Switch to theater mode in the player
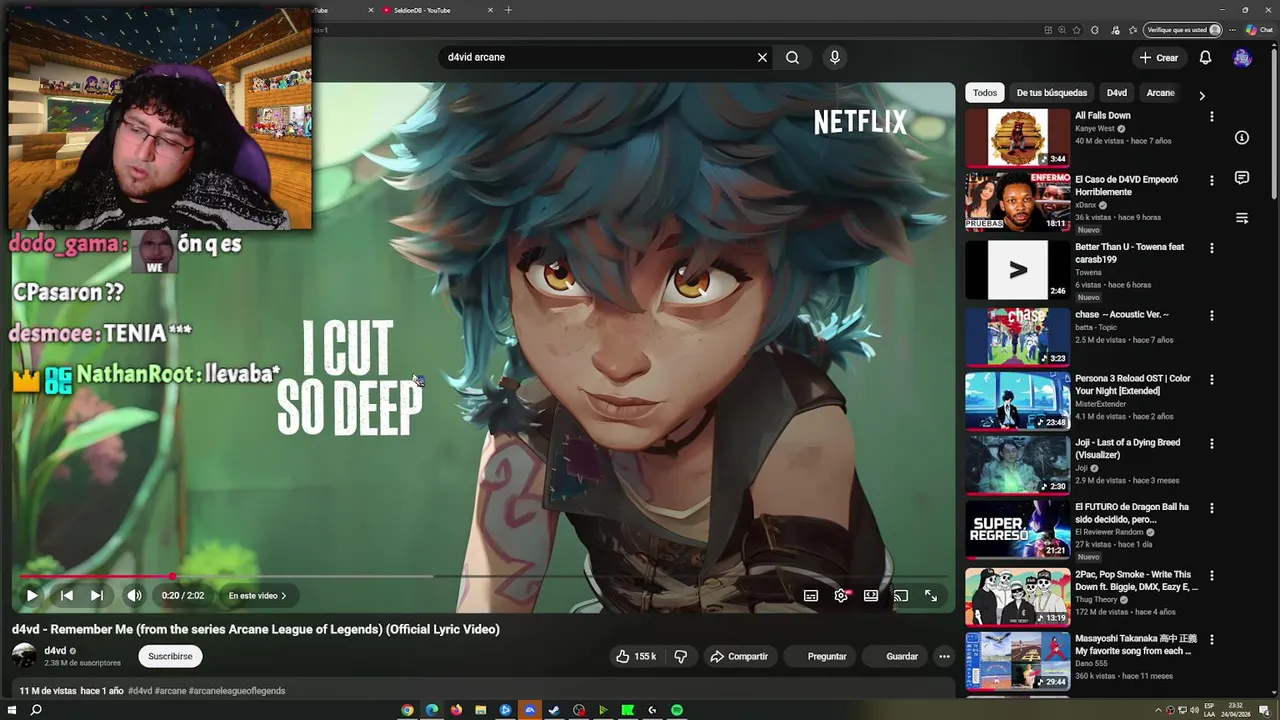 point(871,595)
